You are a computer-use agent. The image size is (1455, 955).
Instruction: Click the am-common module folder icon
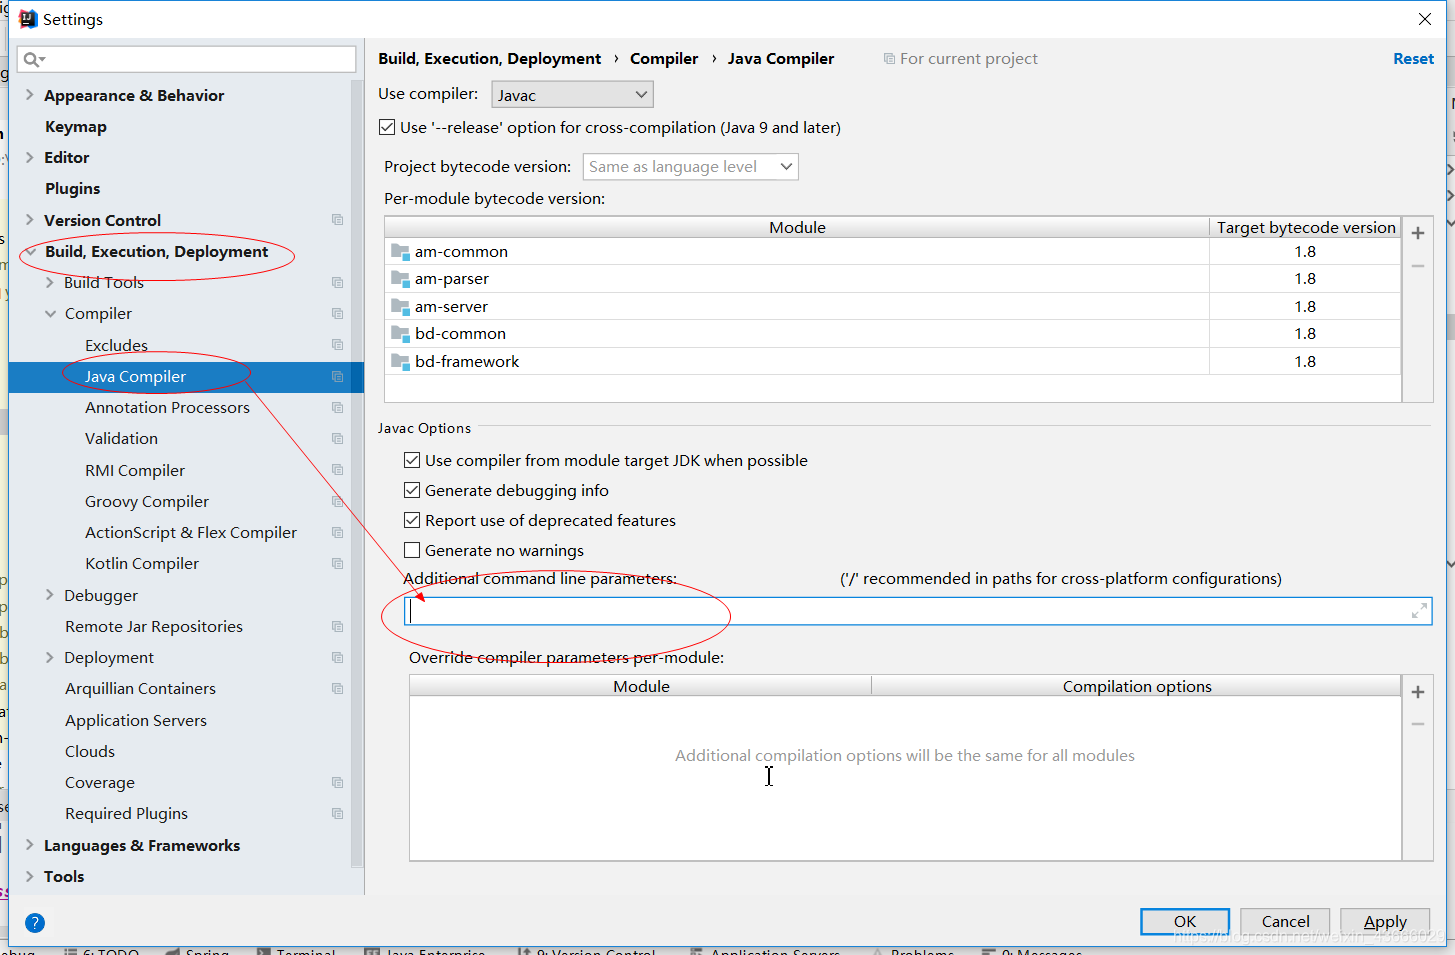(400, 252)
